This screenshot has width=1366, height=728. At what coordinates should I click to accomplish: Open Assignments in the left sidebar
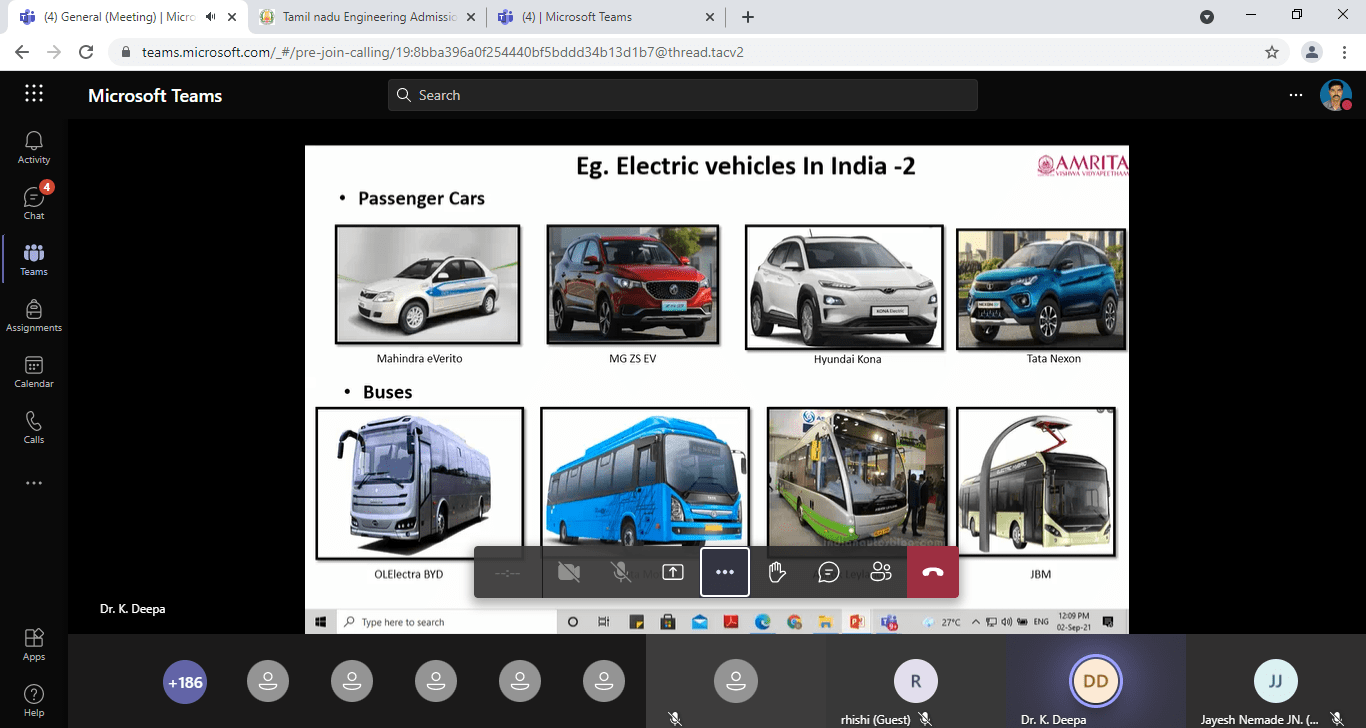(x=33, y=315)
